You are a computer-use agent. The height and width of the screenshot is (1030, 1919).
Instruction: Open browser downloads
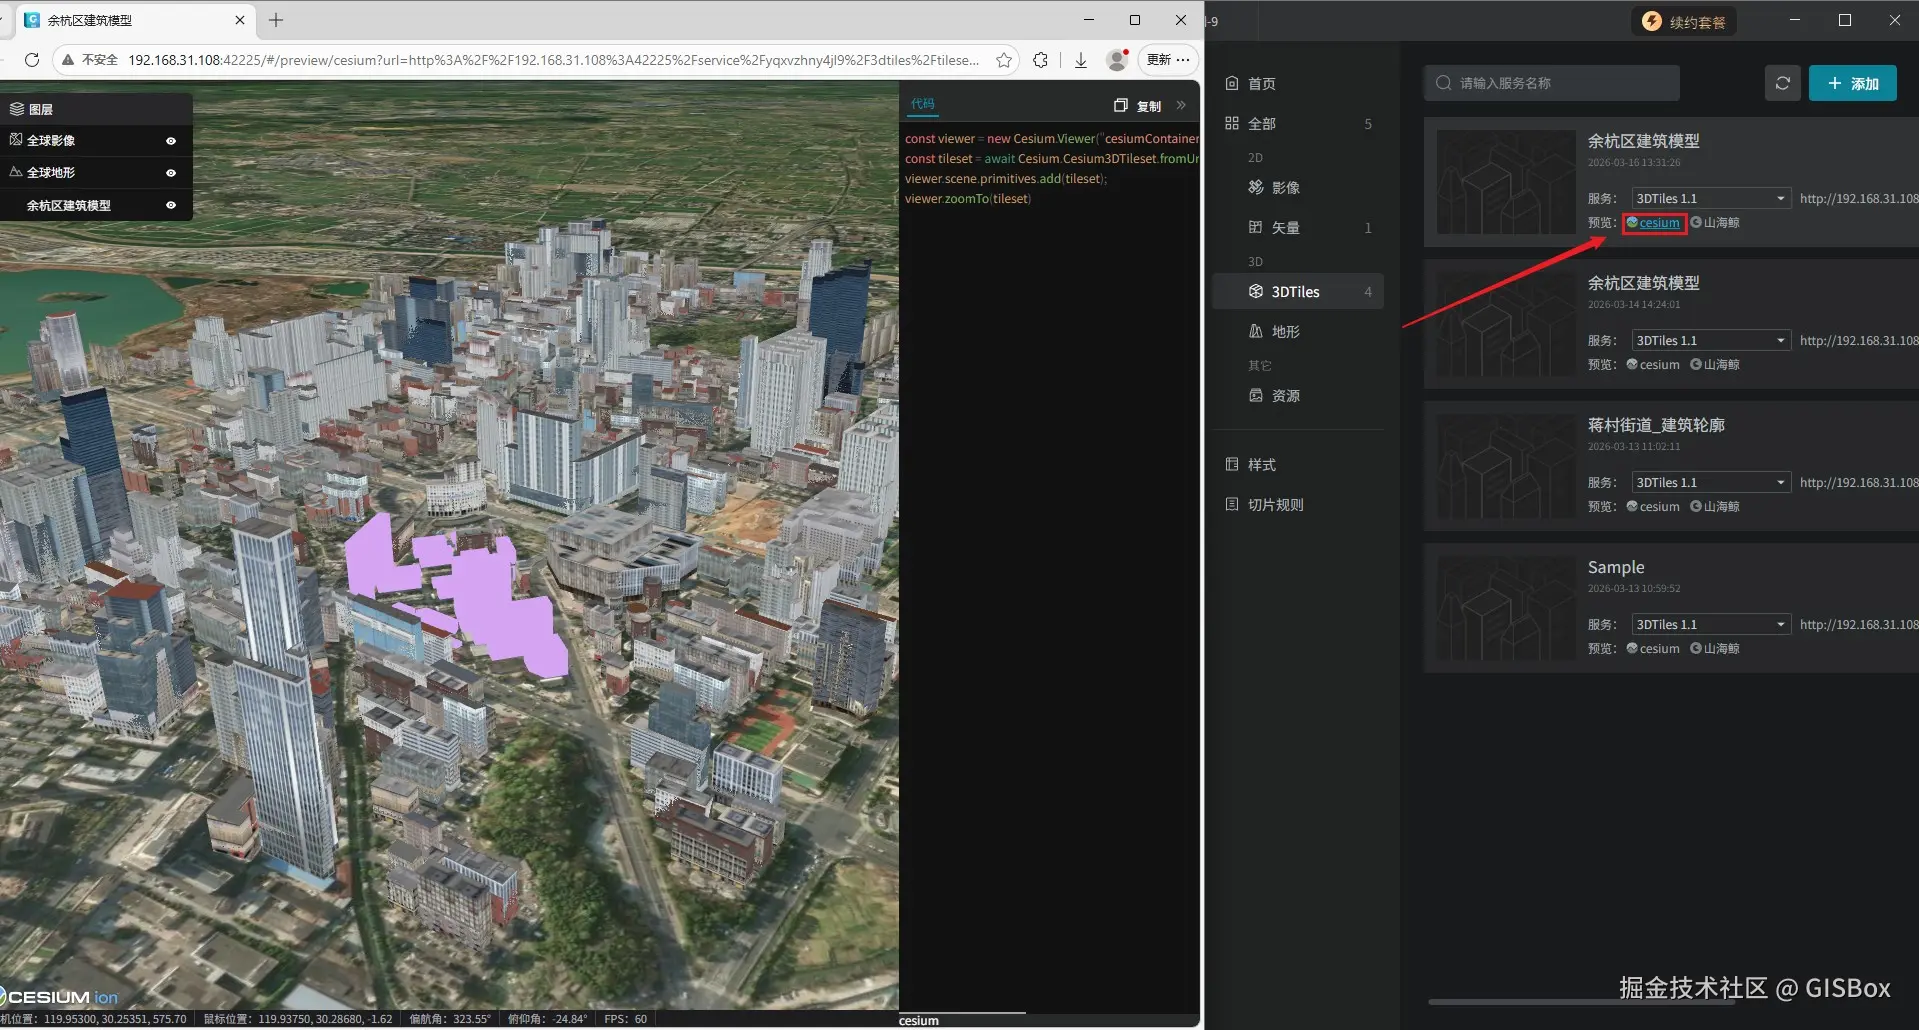click(1081, 60)
